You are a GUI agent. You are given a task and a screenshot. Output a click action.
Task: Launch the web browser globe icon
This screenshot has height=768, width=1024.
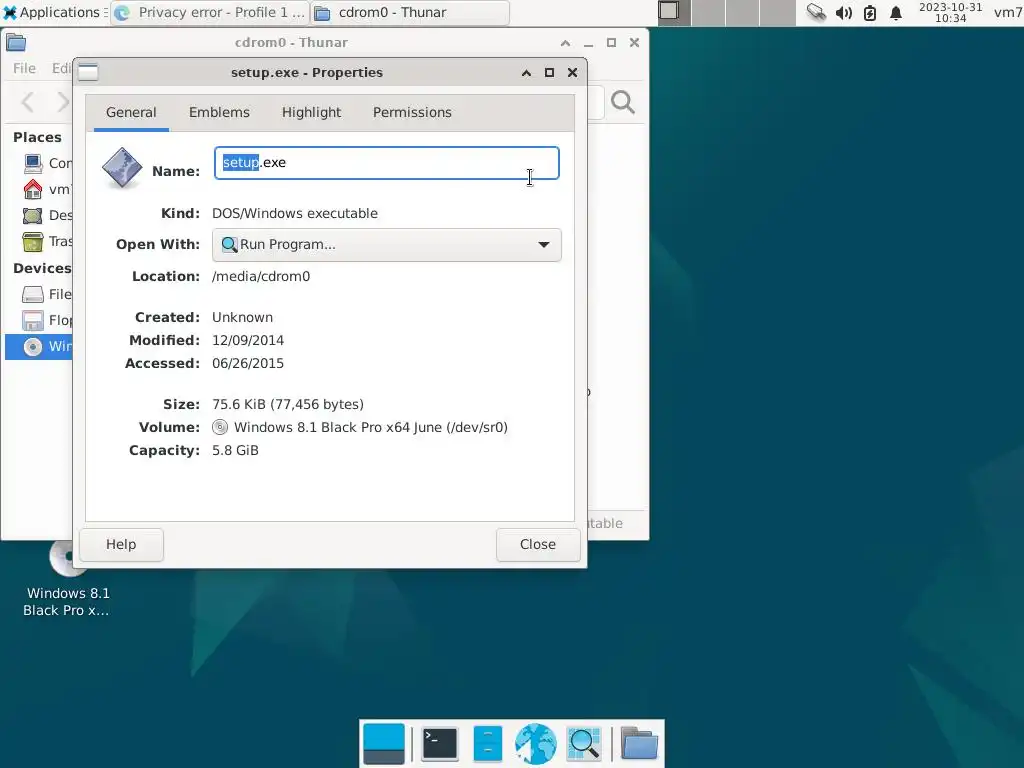[536, 744]
